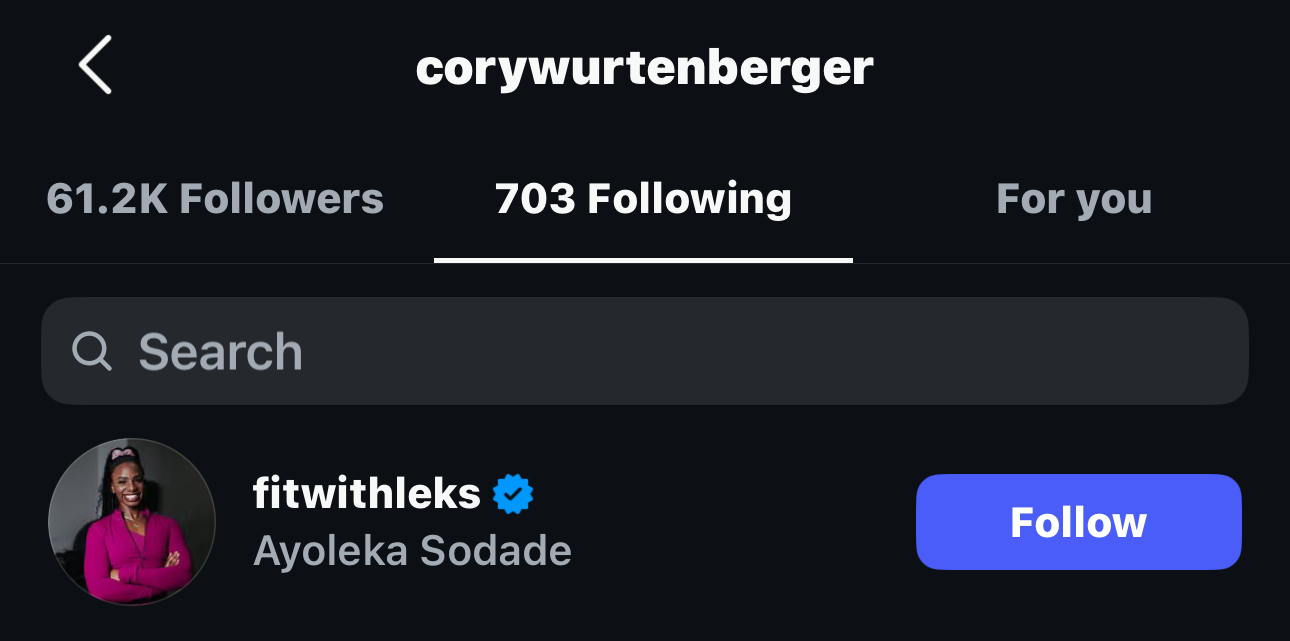Screen dimensions: 1290x641
Task: Open the For you tab
Action: [1074, 199]
